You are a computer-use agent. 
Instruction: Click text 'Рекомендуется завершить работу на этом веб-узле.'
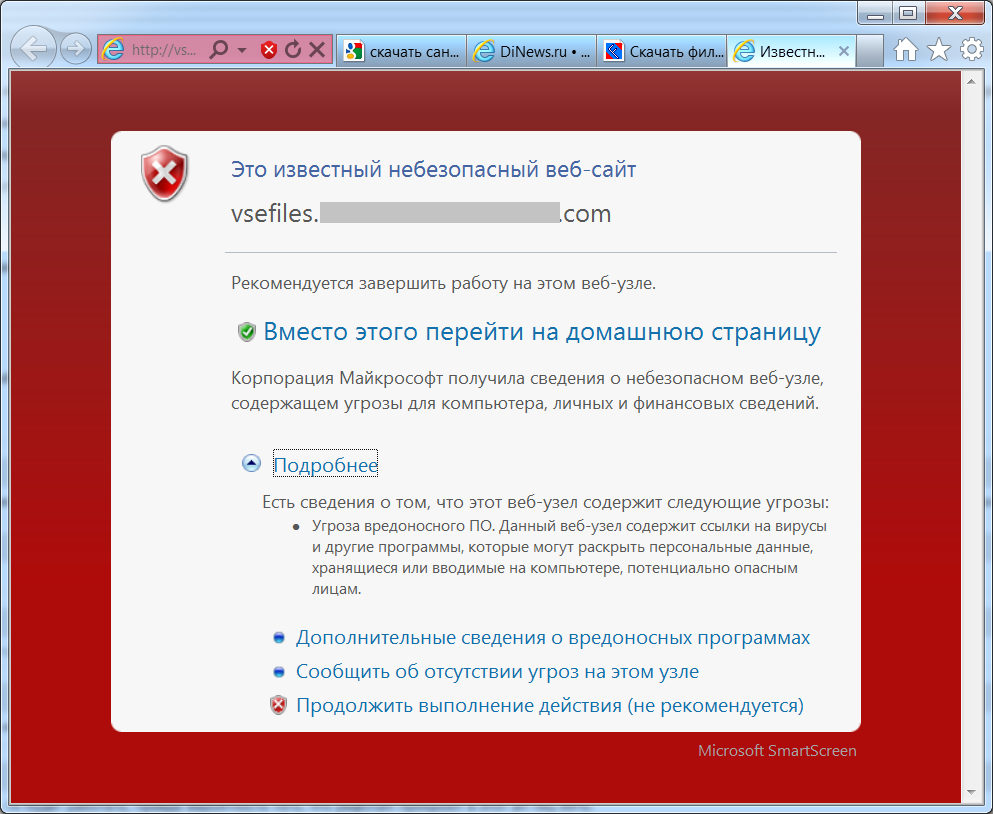[443, 283]
